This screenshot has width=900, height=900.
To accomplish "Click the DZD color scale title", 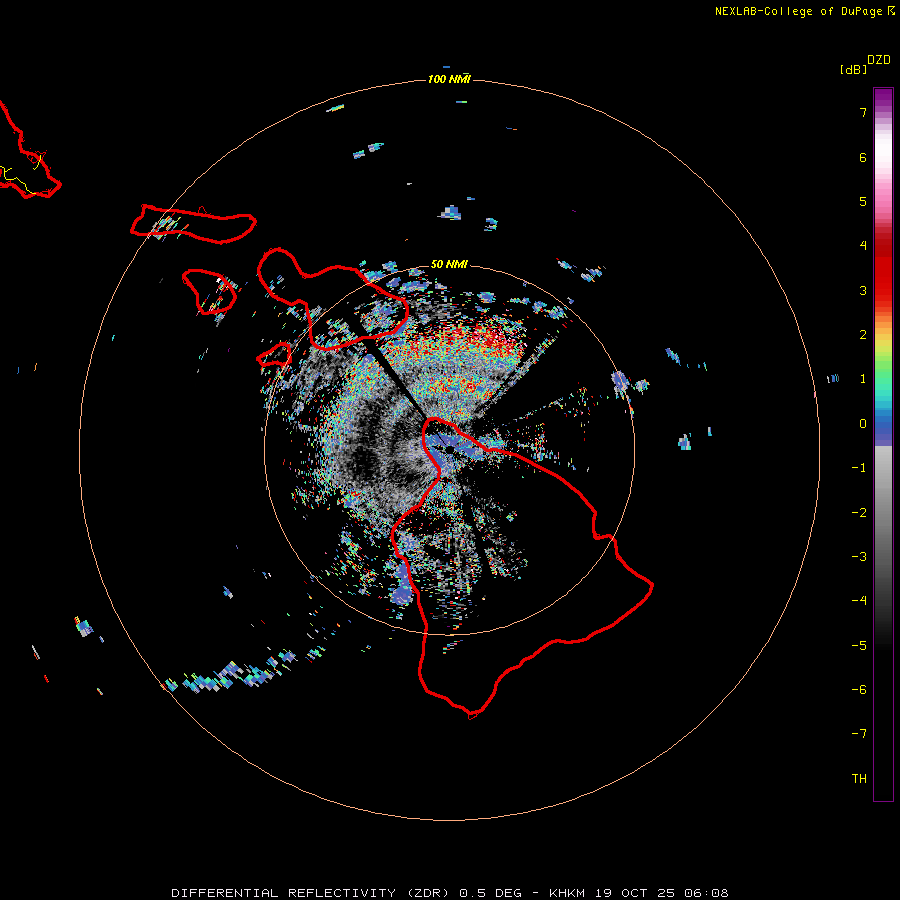I will (x=879, y=60).
